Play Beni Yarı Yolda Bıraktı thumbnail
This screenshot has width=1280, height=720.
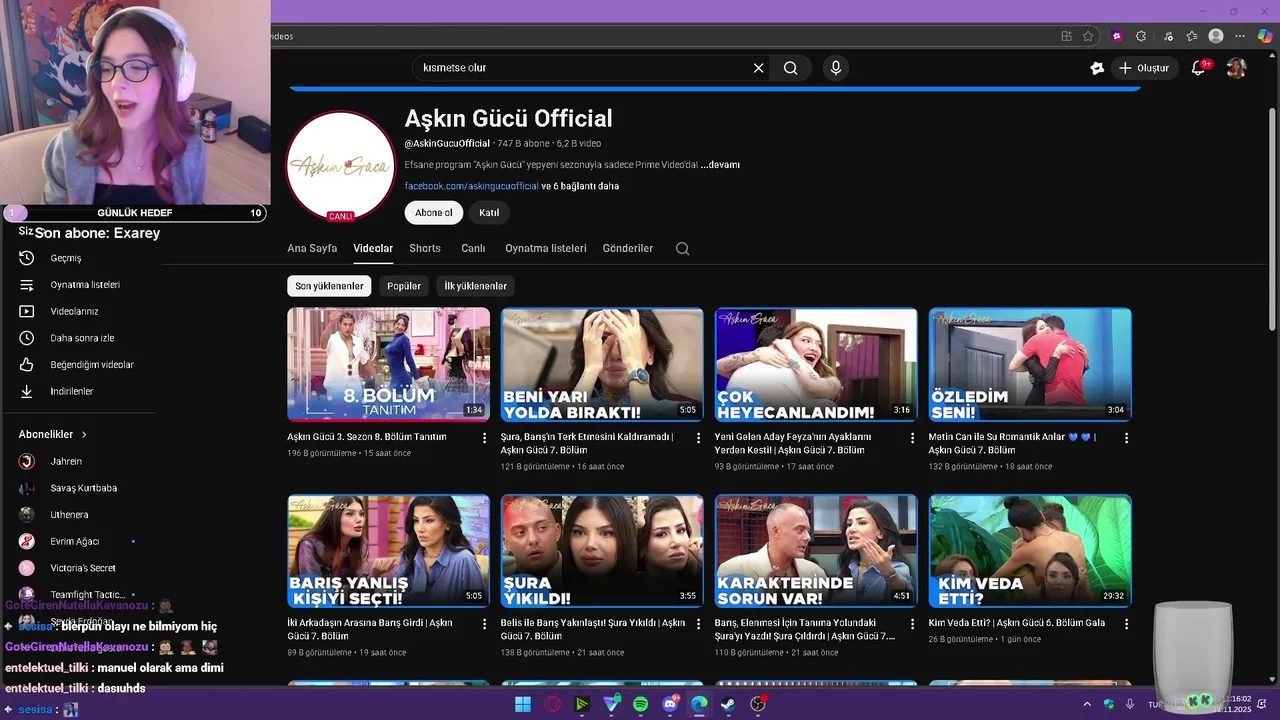click(x=602, y=364)
